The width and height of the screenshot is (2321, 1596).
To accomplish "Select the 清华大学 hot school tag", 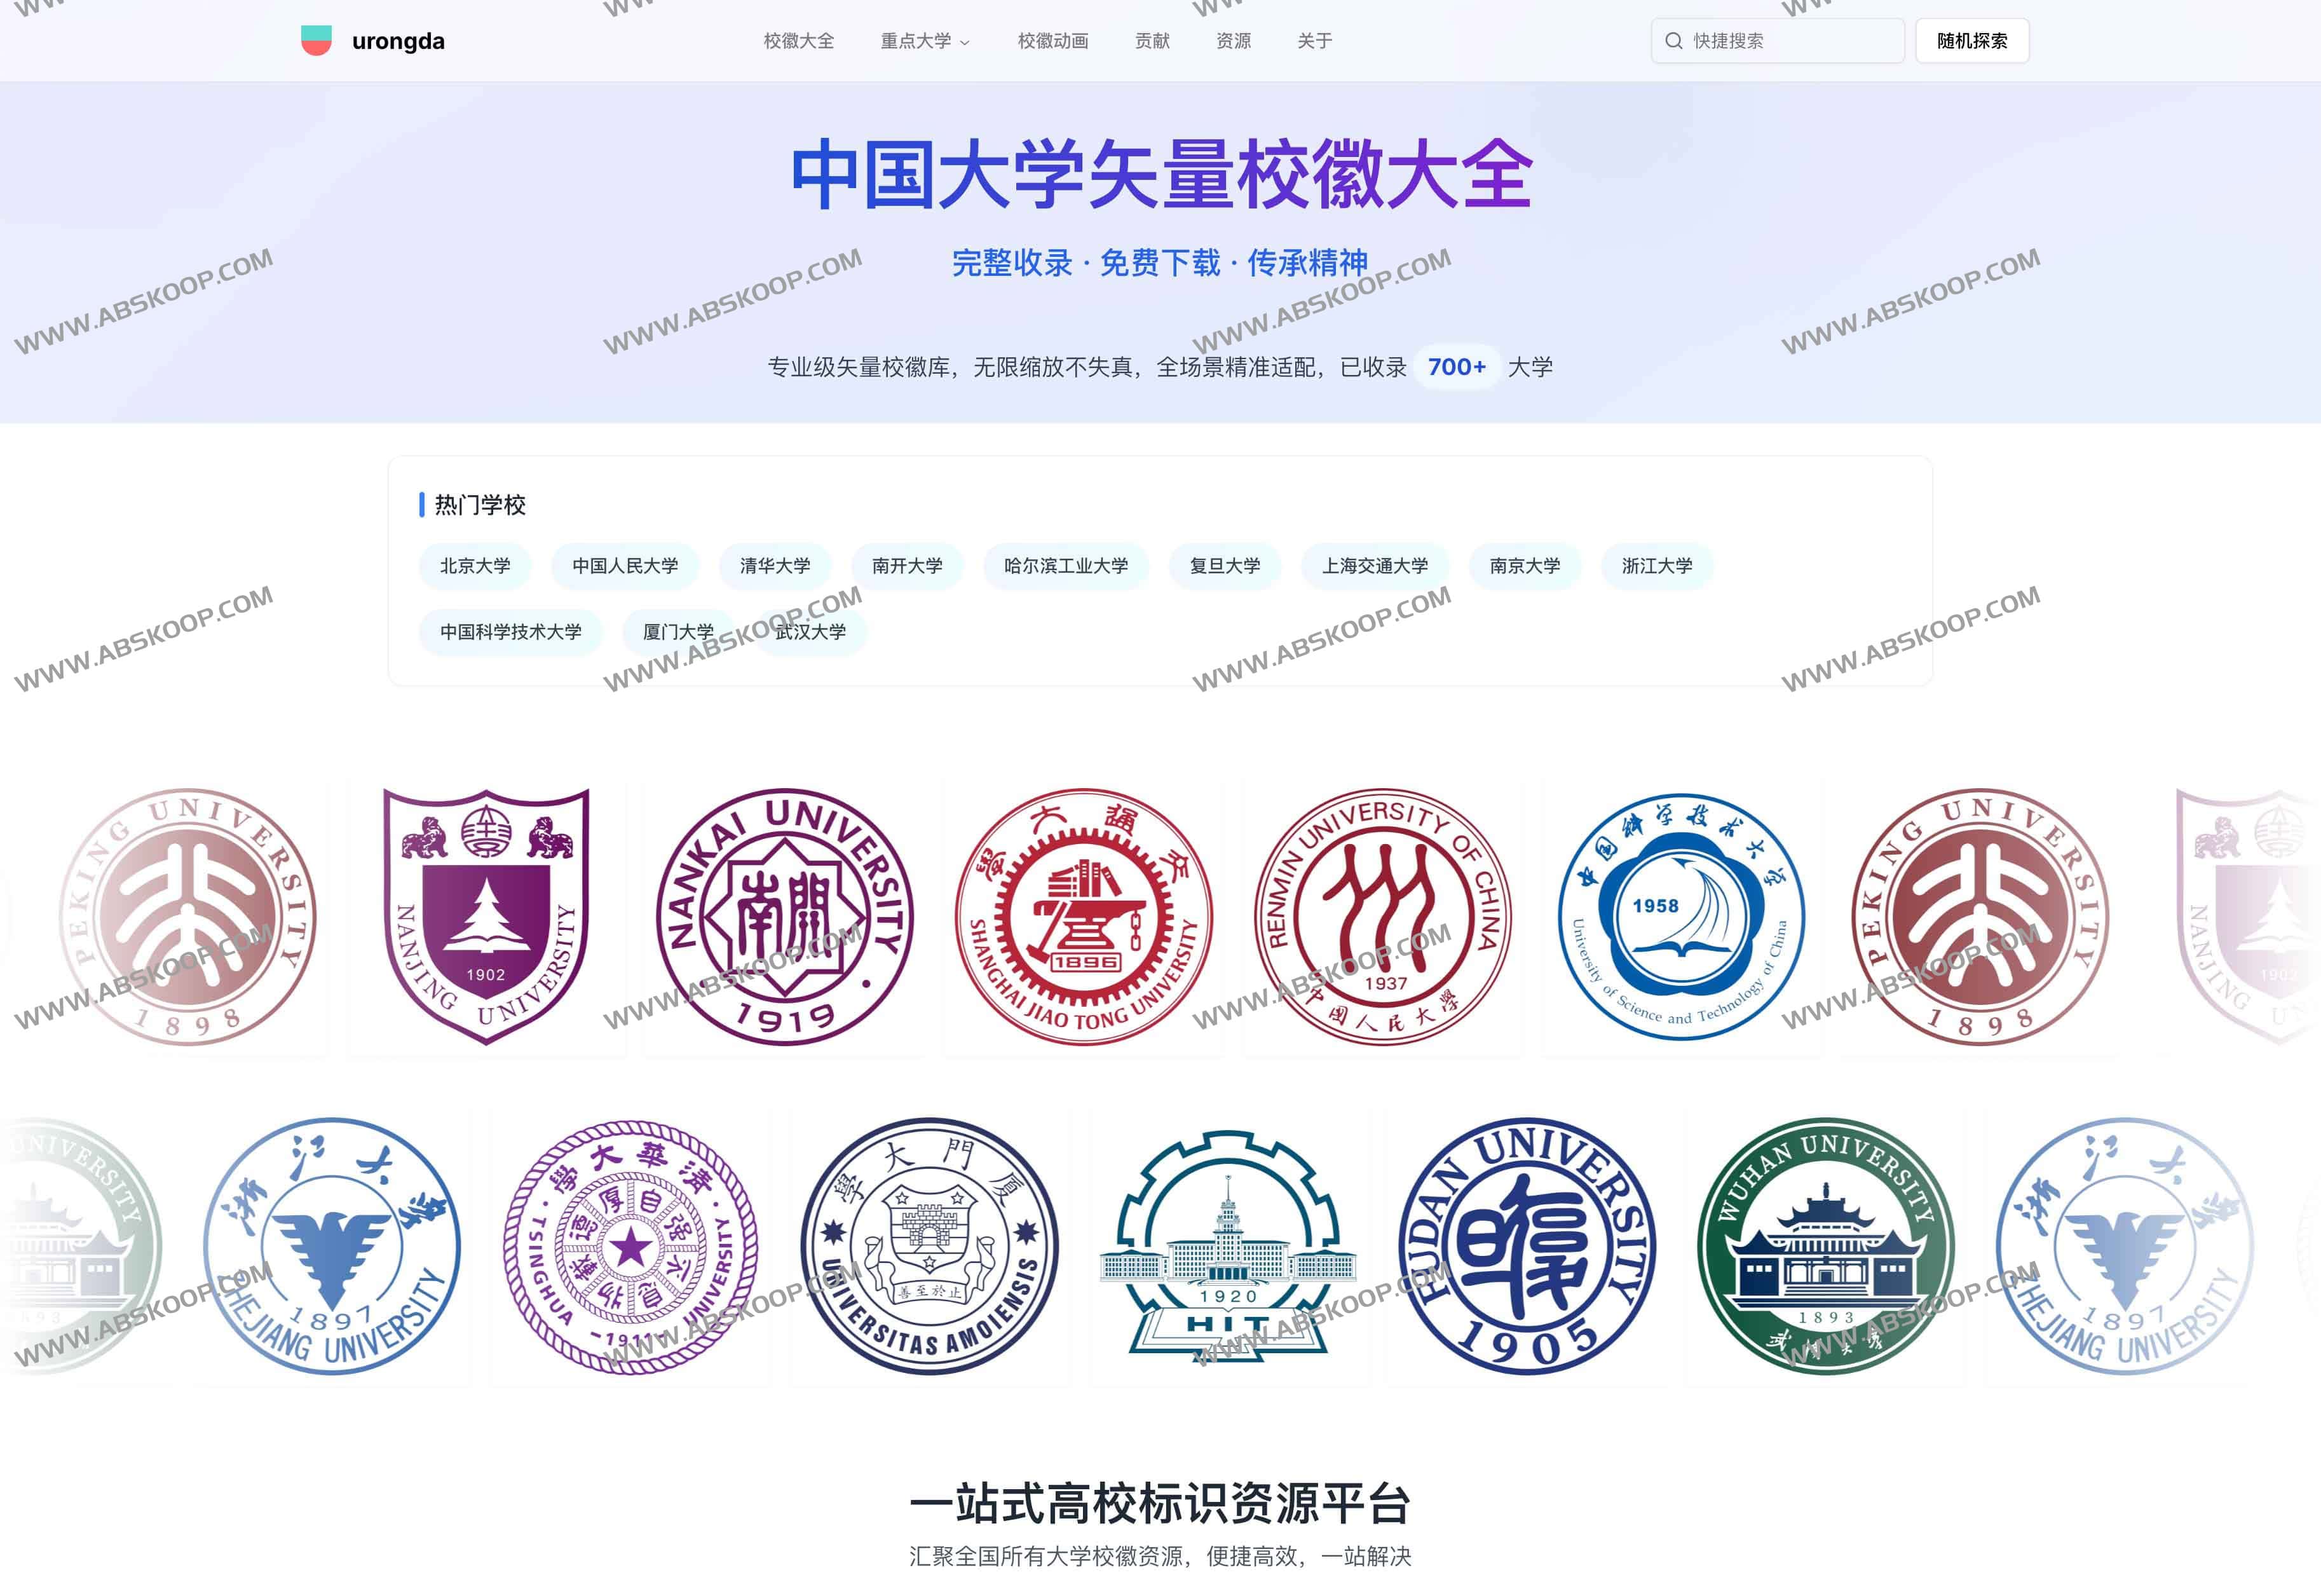I will [775, 566].
